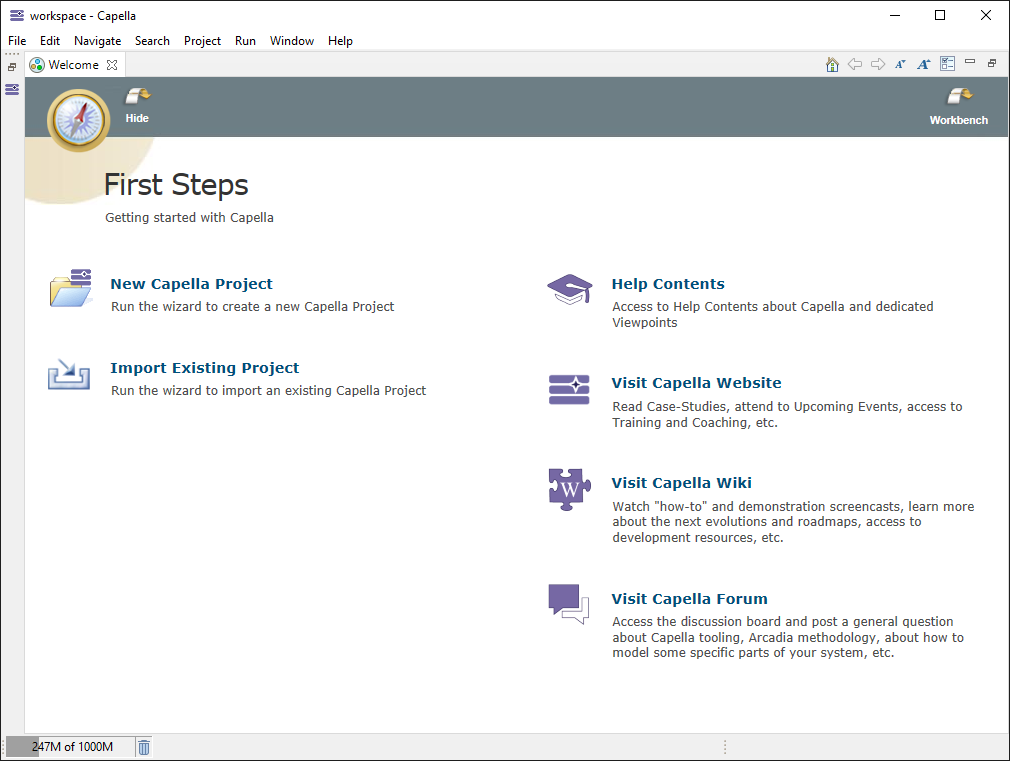Navigate back using the left arrow icon
Screen dimensions: 1010x761
(x=855, y=63)
